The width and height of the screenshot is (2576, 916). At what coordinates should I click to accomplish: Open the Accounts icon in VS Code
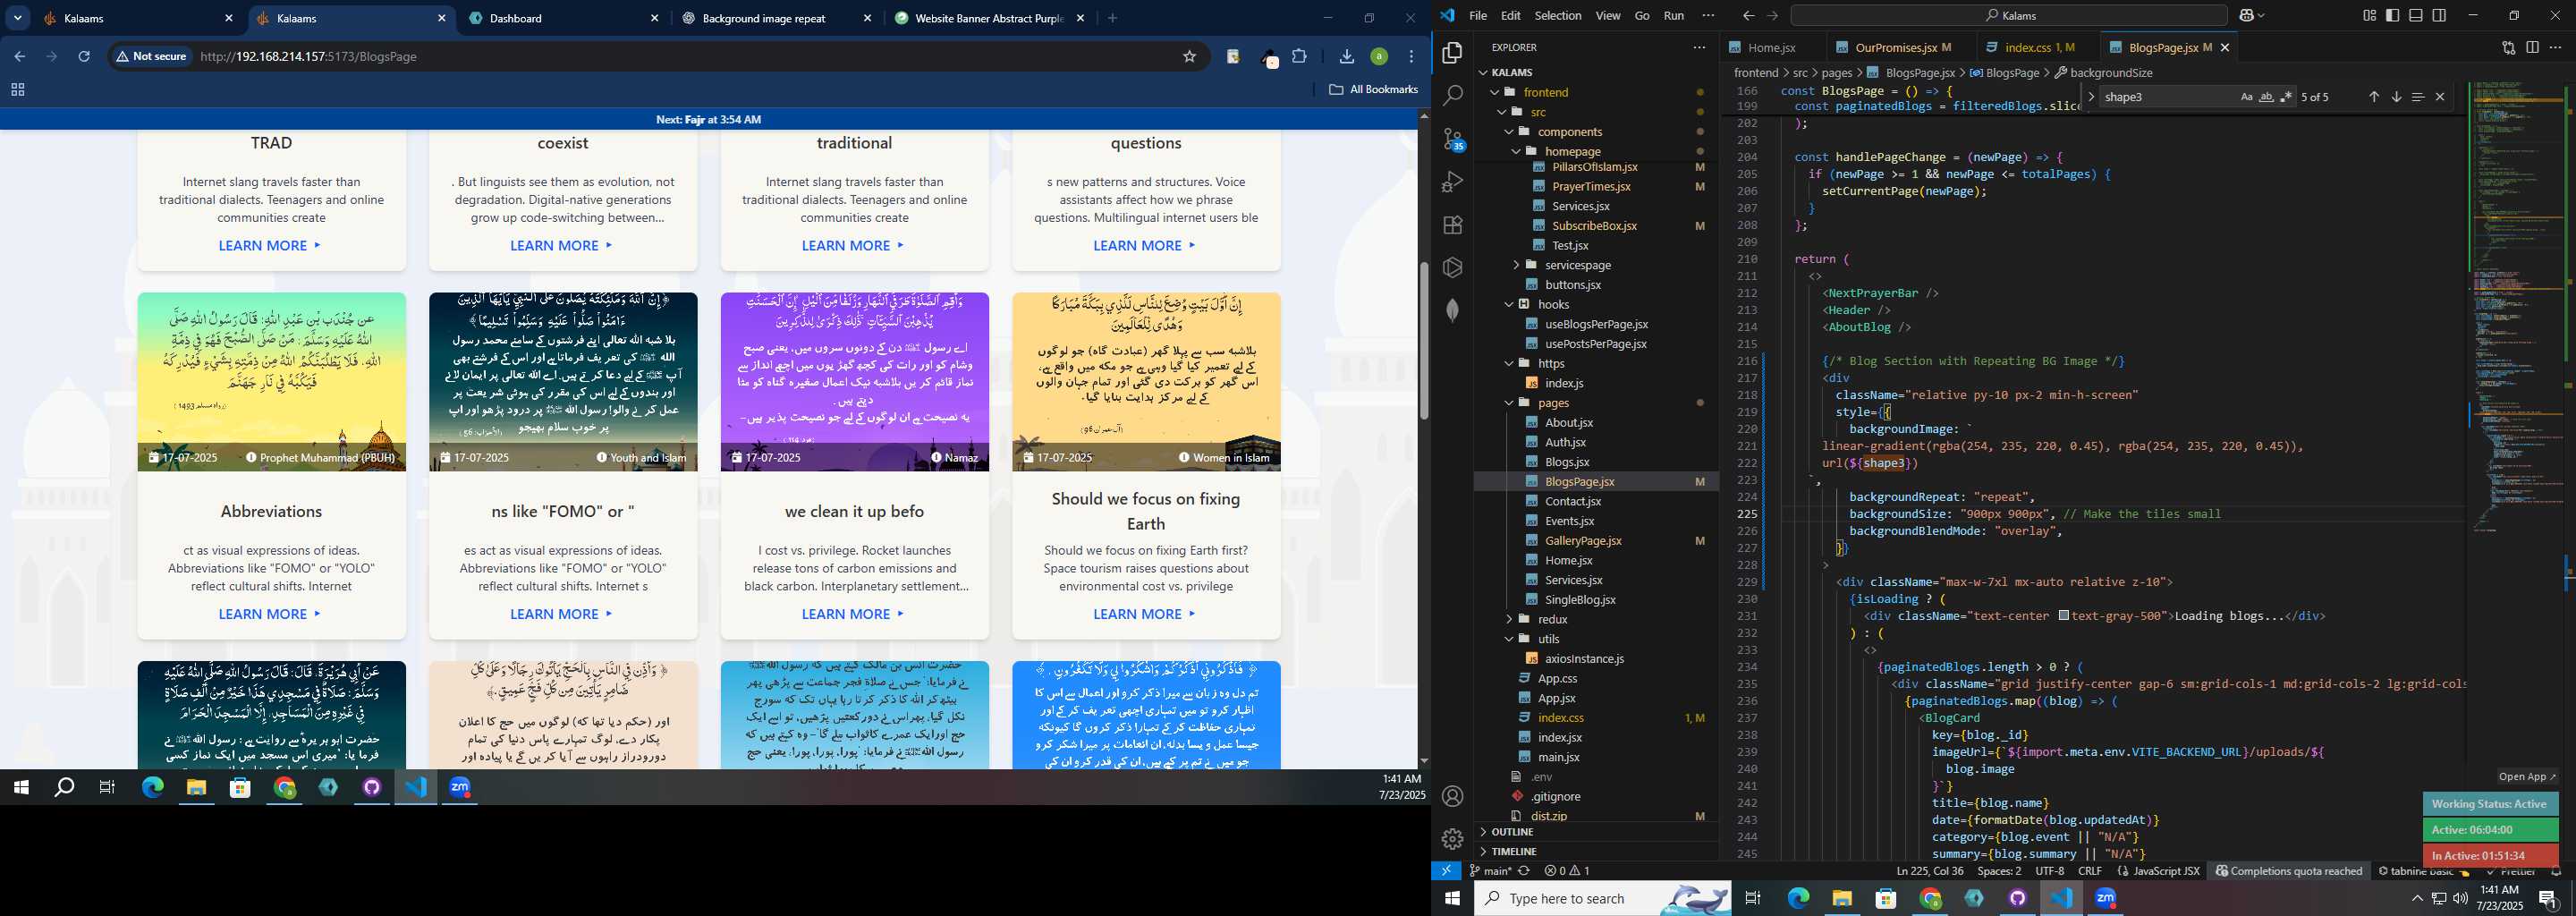point(1453,796)
